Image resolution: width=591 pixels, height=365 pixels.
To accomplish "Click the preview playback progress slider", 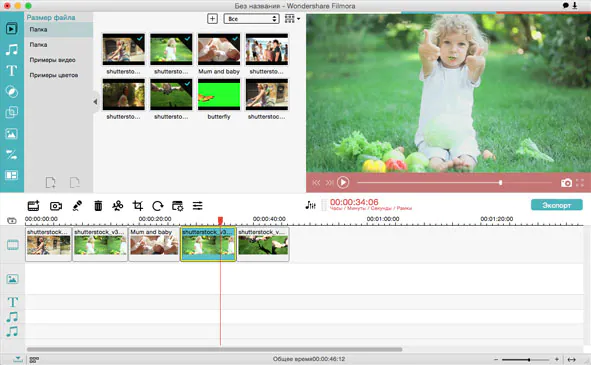I will (x=455, y=183).
